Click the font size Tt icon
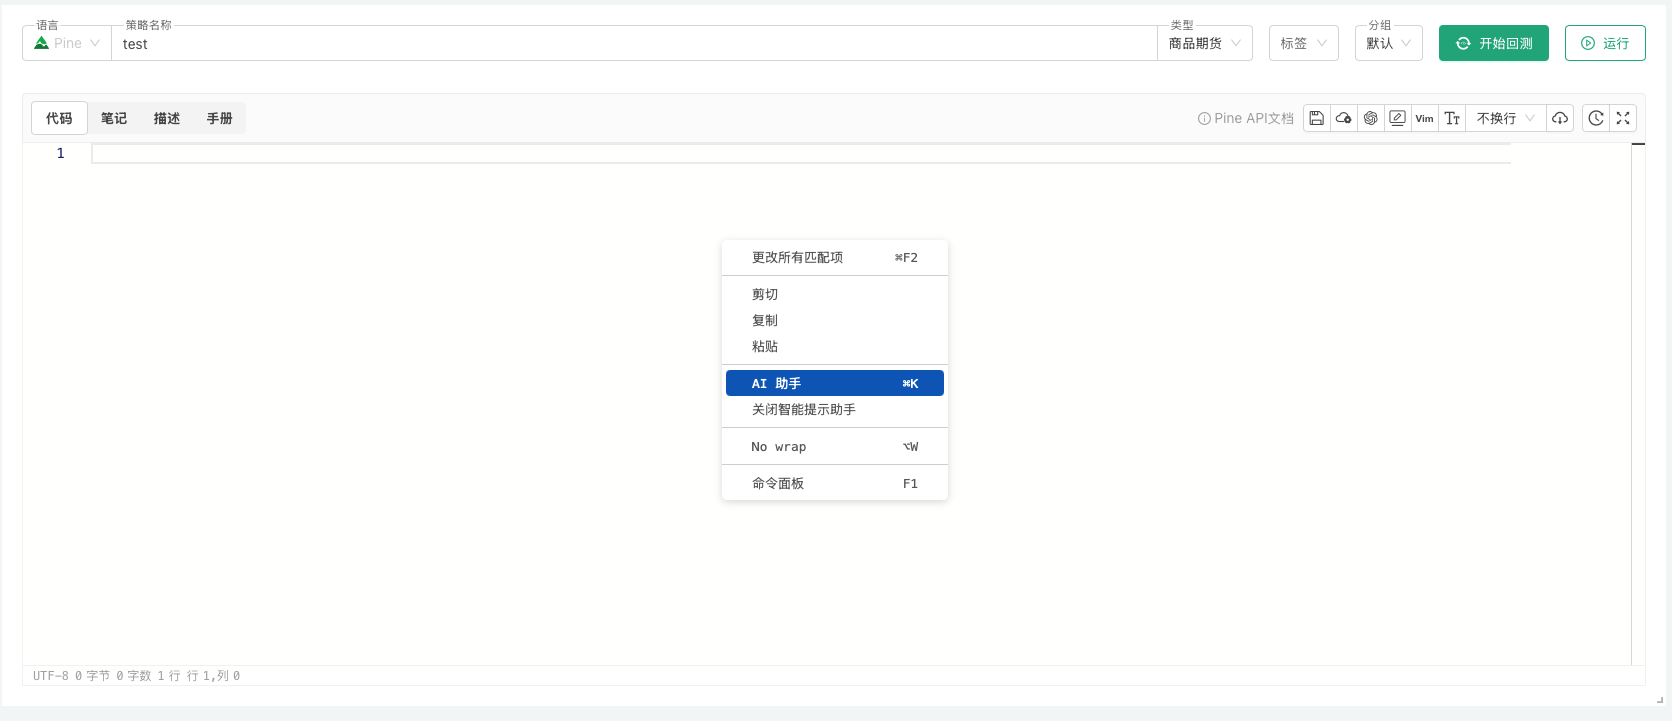Screen dimensions: 1672x721 click(1452, 118)
